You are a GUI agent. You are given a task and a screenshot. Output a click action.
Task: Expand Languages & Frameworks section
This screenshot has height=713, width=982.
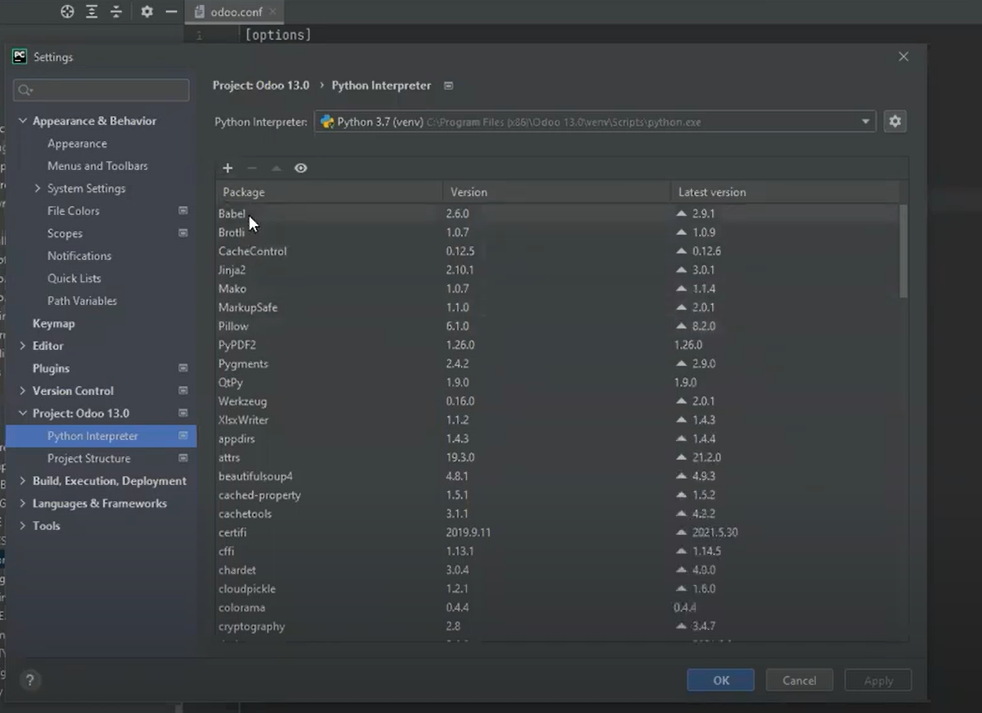tap(23, 503)
